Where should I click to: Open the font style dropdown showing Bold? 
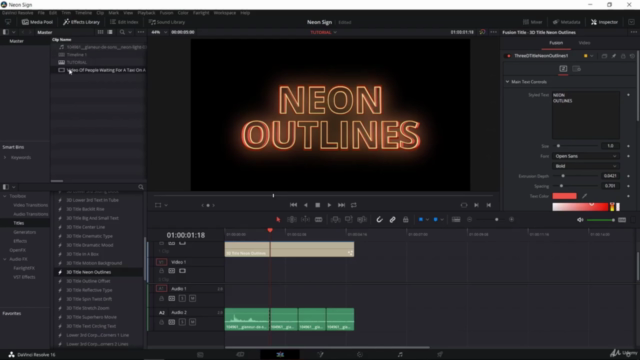coord(585,166)
